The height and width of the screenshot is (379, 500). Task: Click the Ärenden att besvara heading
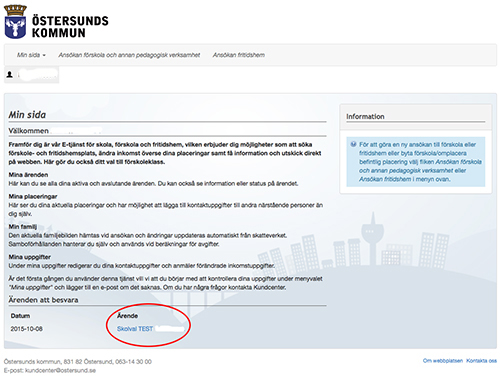[x=43, y=300]
